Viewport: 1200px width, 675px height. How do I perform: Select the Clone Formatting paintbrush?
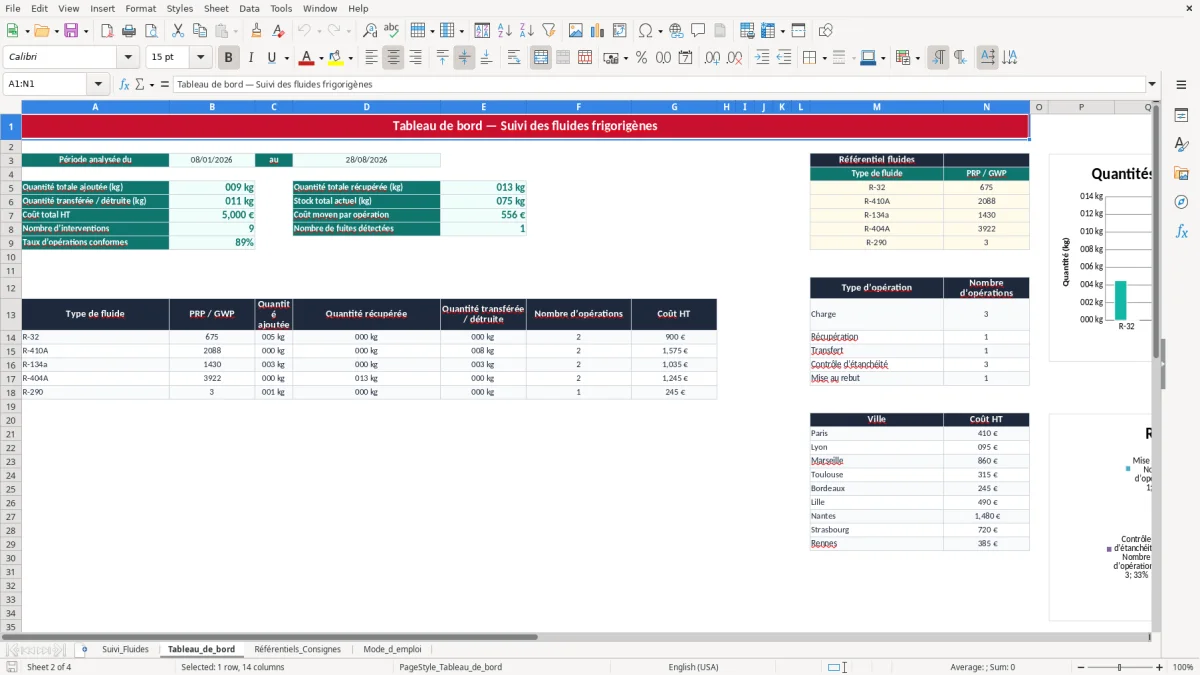257,31
